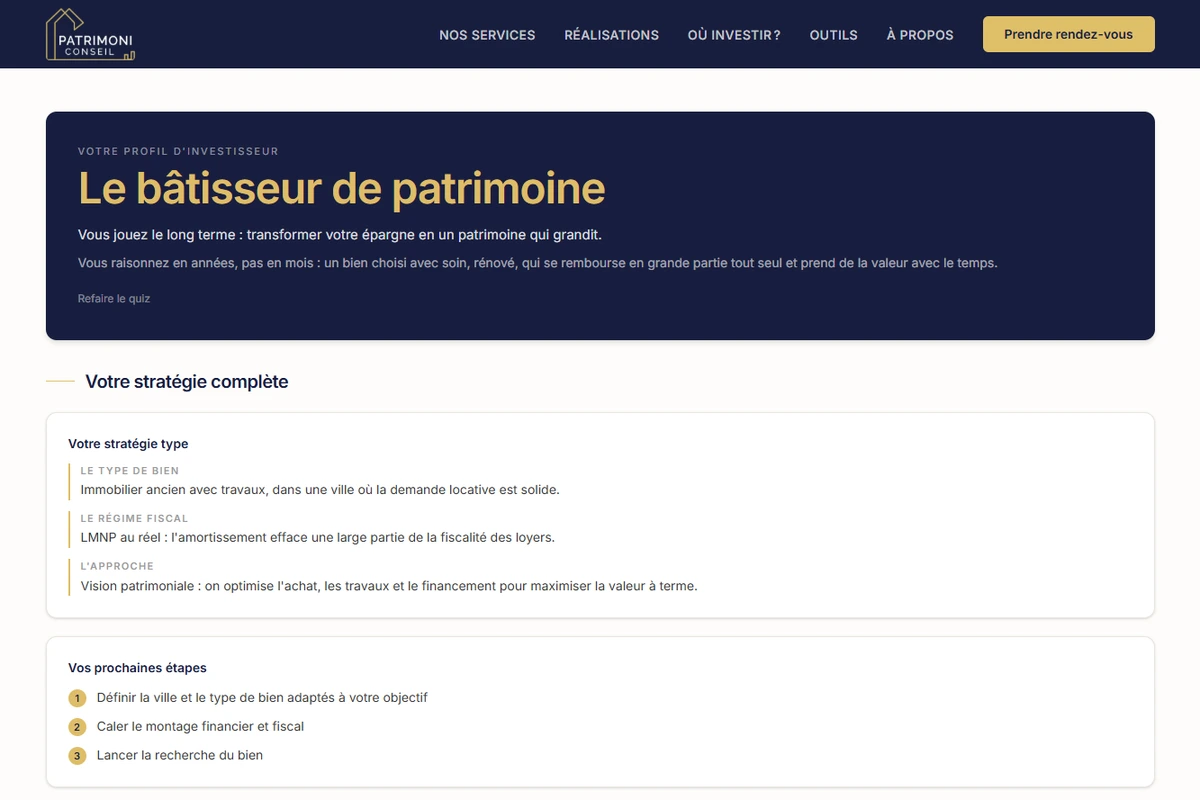
Task: Click the Votre stratégie type title
Action: [x=128, y=443]
